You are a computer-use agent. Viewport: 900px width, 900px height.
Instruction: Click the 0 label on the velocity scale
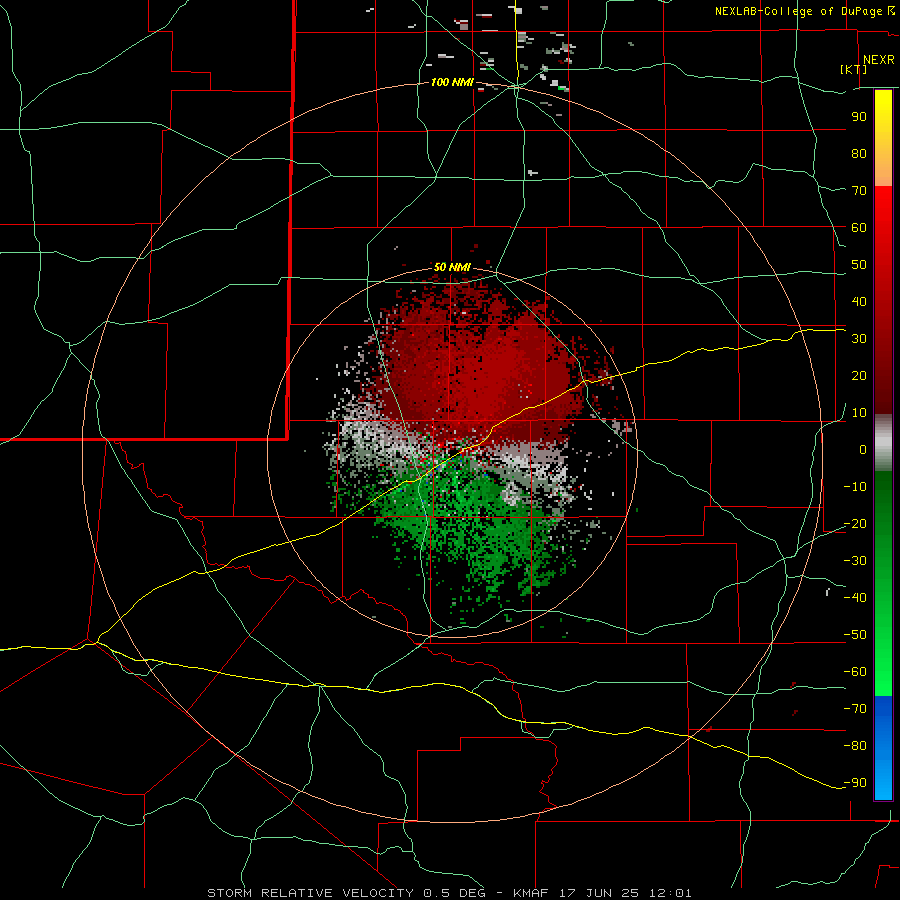[x=863, y=450]
